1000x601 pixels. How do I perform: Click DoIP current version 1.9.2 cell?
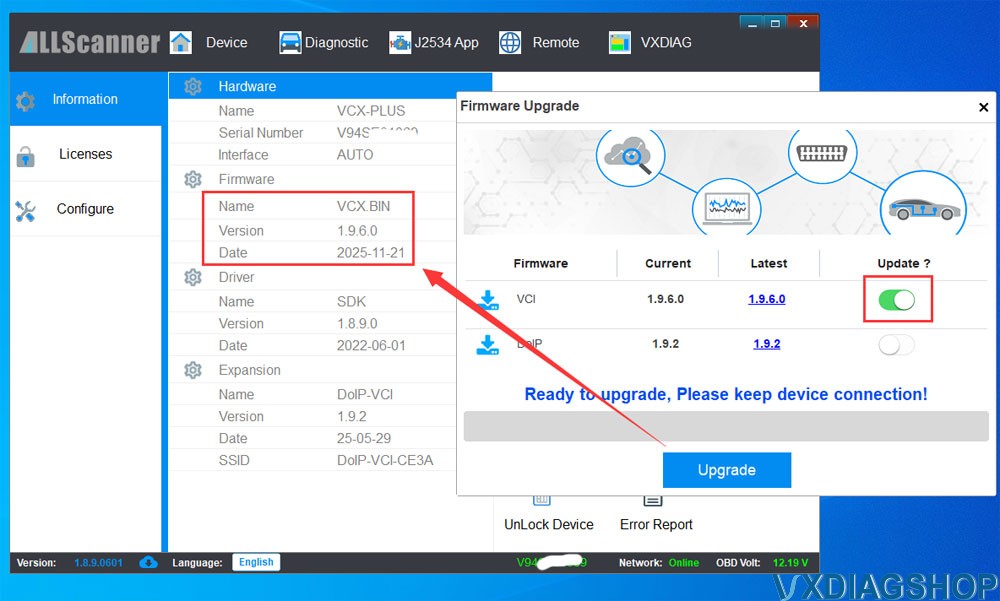click(665, 344)
